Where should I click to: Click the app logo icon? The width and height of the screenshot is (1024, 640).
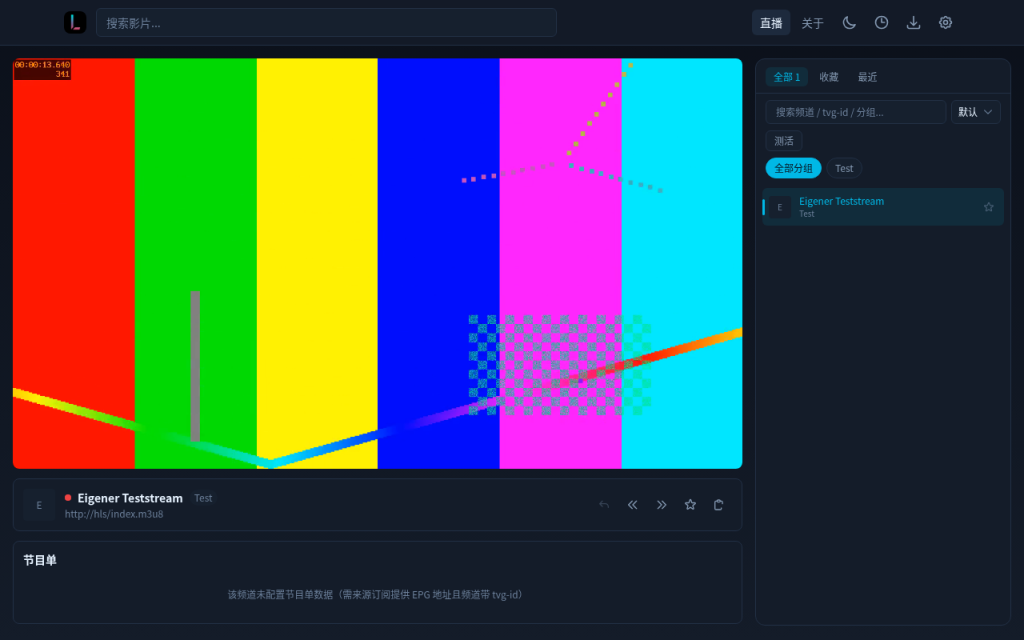(x=75, y=22)
